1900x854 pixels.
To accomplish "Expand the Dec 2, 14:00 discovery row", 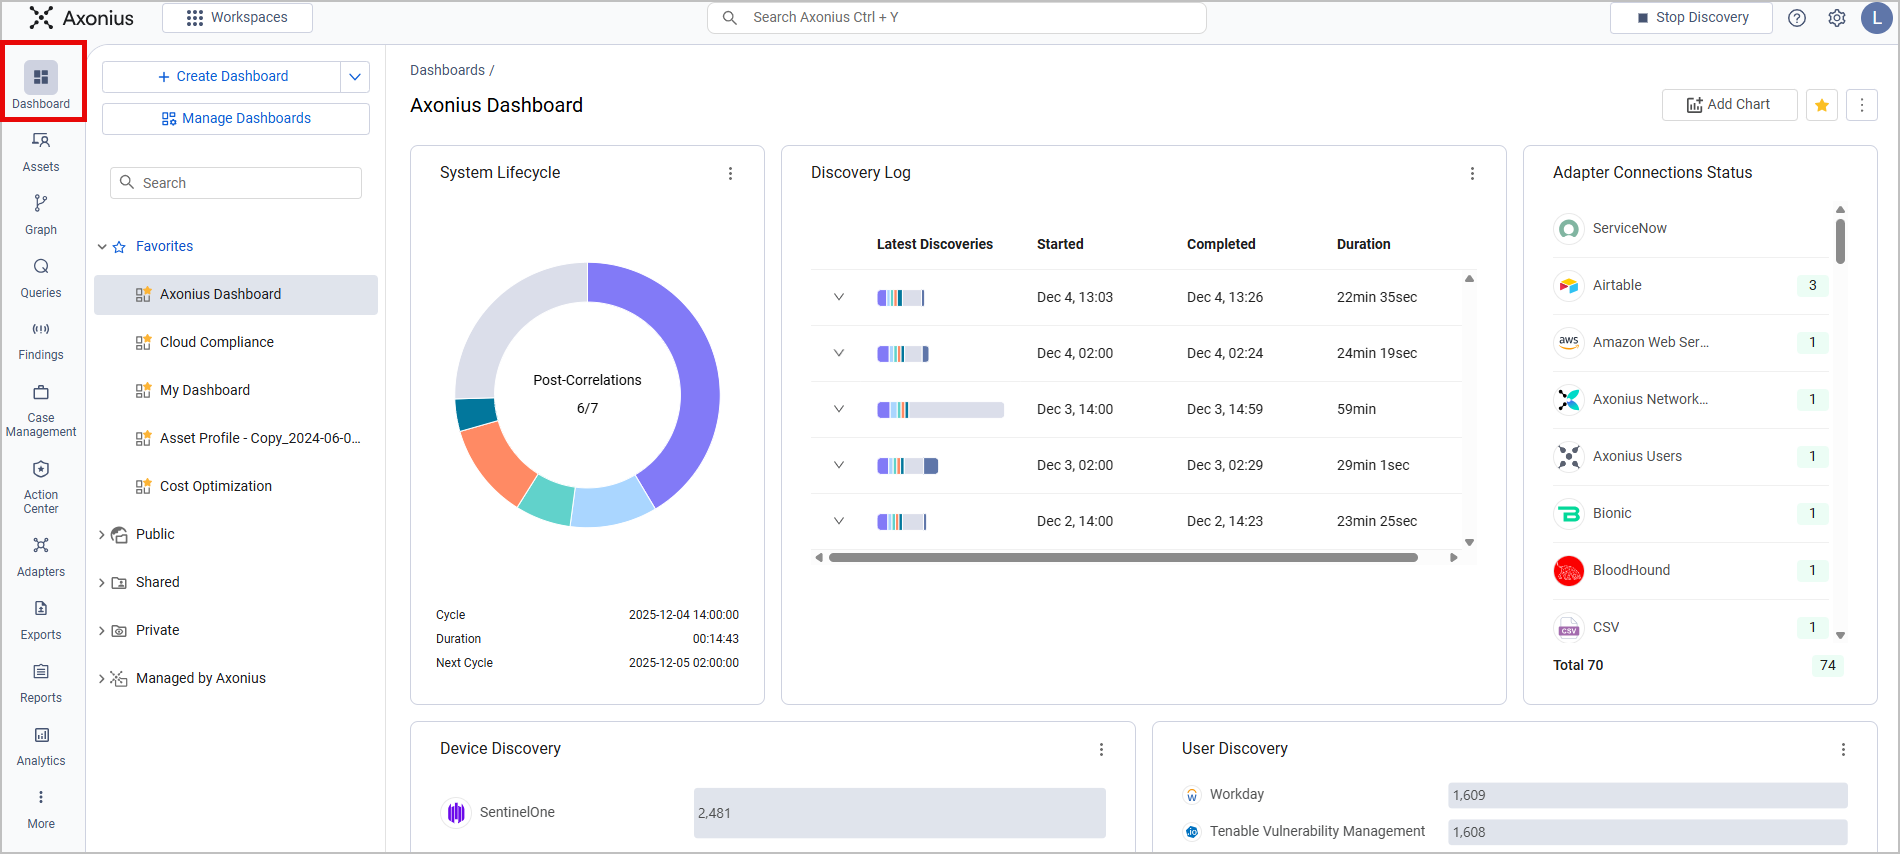I will pyautogui.click(x=839, y=521).
